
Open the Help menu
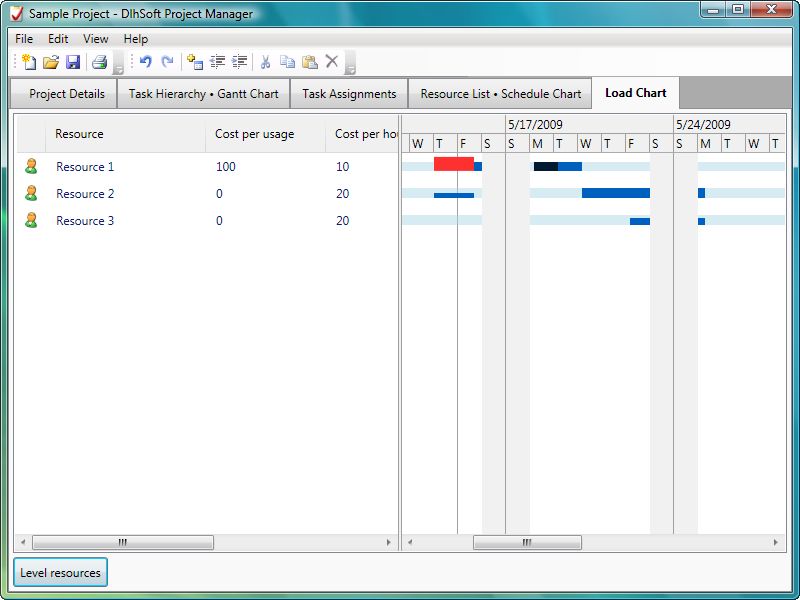coord(136,39)
